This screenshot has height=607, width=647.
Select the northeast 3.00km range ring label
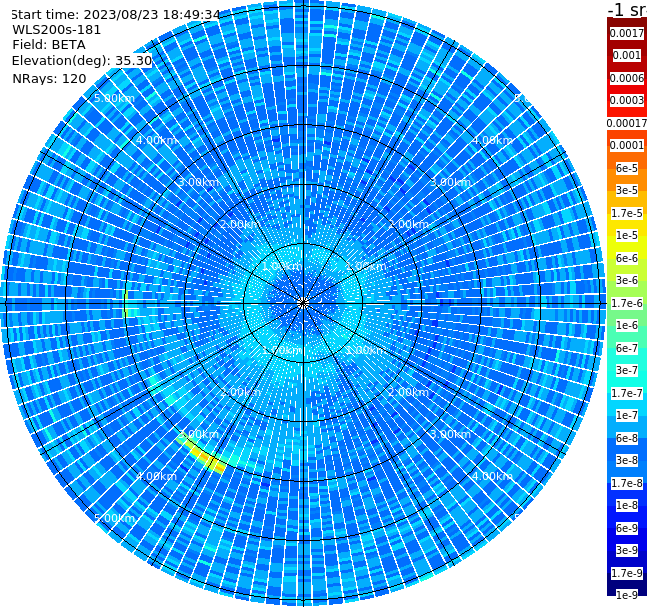pyautogui.click(x=450, y=182)
